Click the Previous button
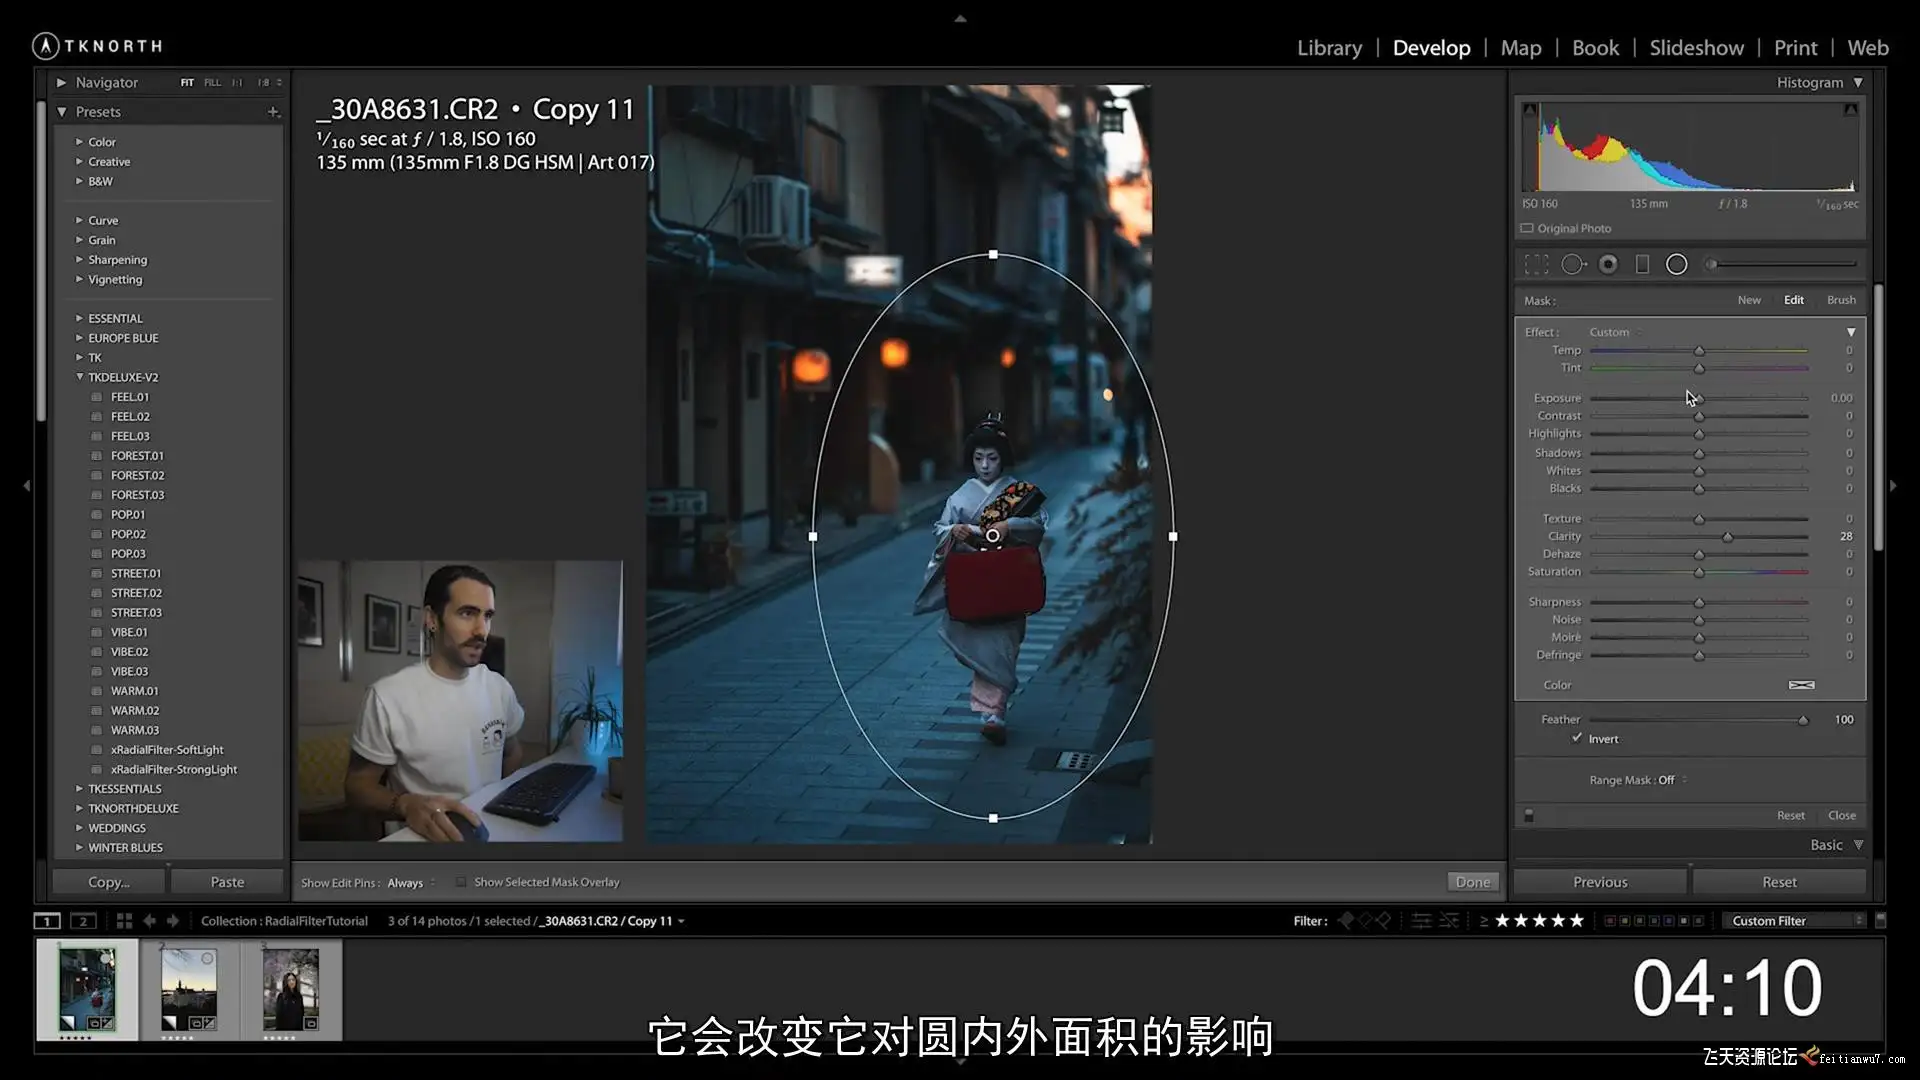This screenshot has width=1920, height=1080. (1600, 882)
